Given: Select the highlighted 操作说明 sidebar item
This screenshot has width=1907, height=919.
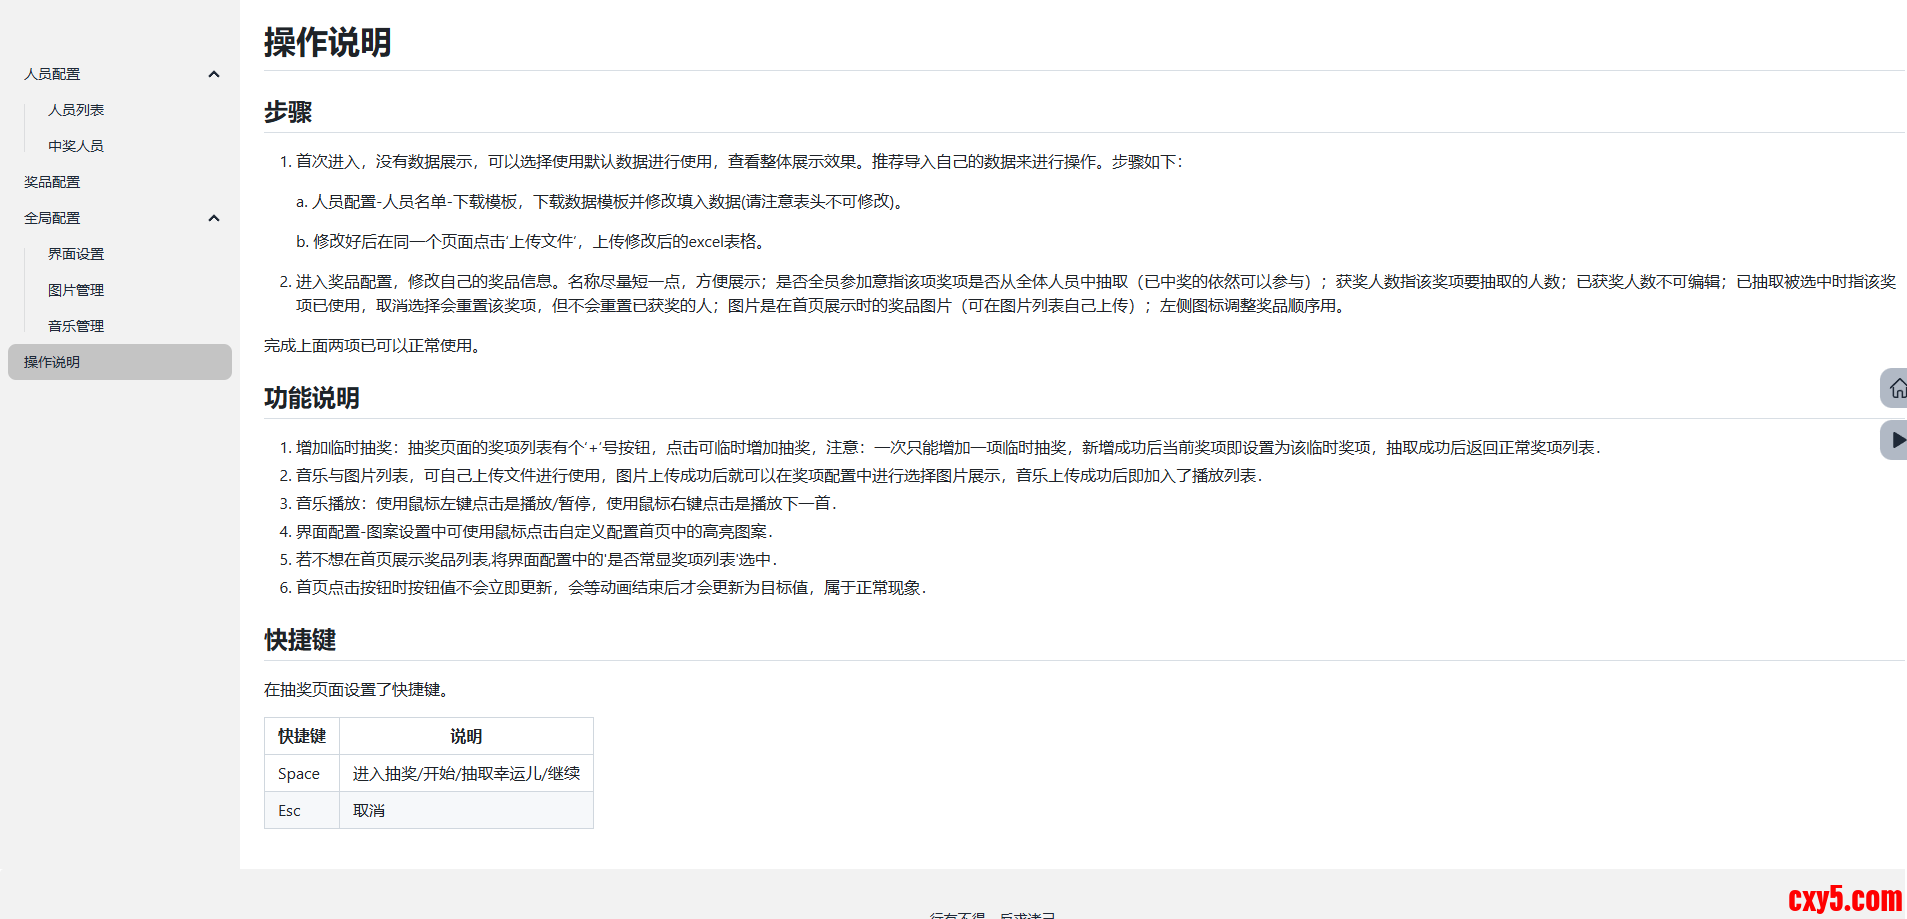Looking at the screenshot, I should 52,362.
